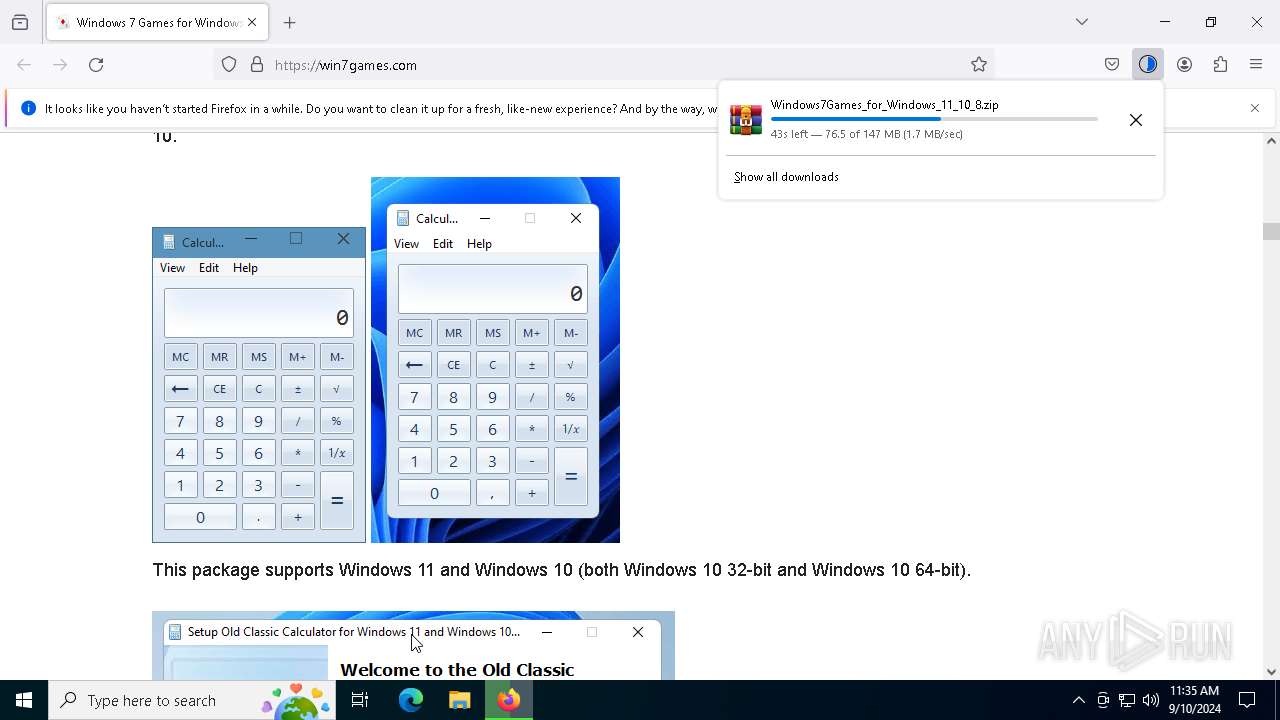Click the Firefox taskbar icon
The image size is (1280, 720).
point(509,700)
